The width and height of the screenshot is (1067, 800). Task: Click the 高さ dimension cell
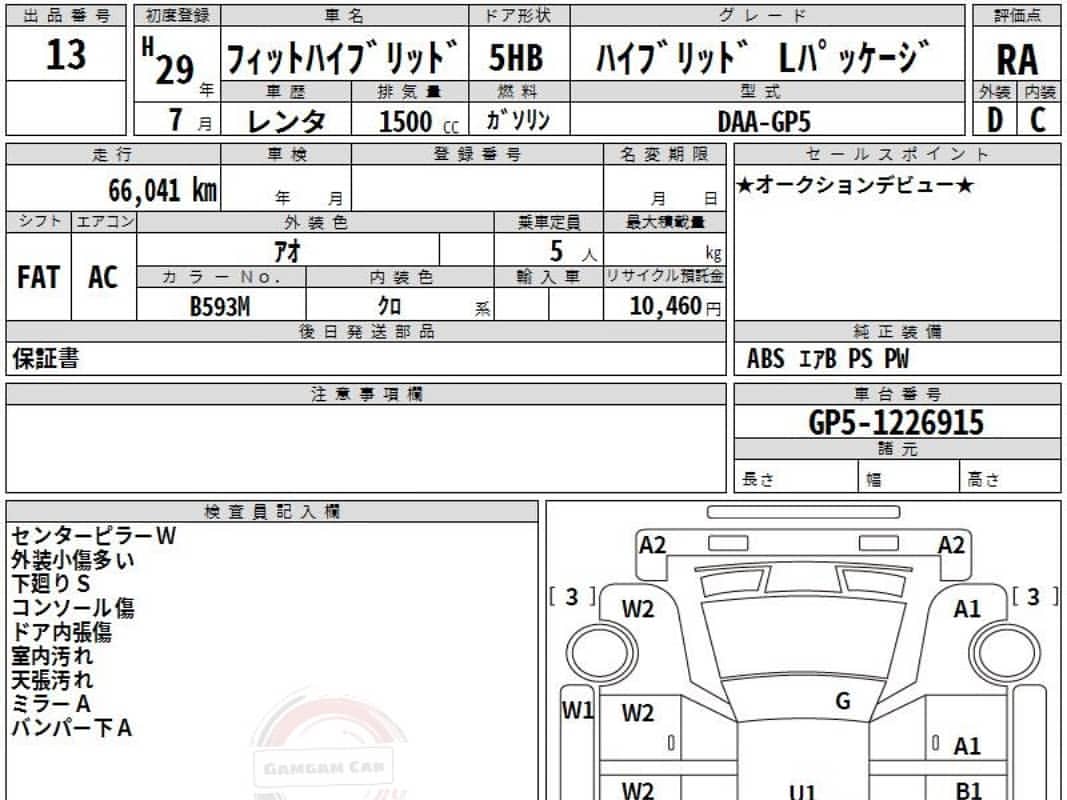click(x=1010, y=477)
